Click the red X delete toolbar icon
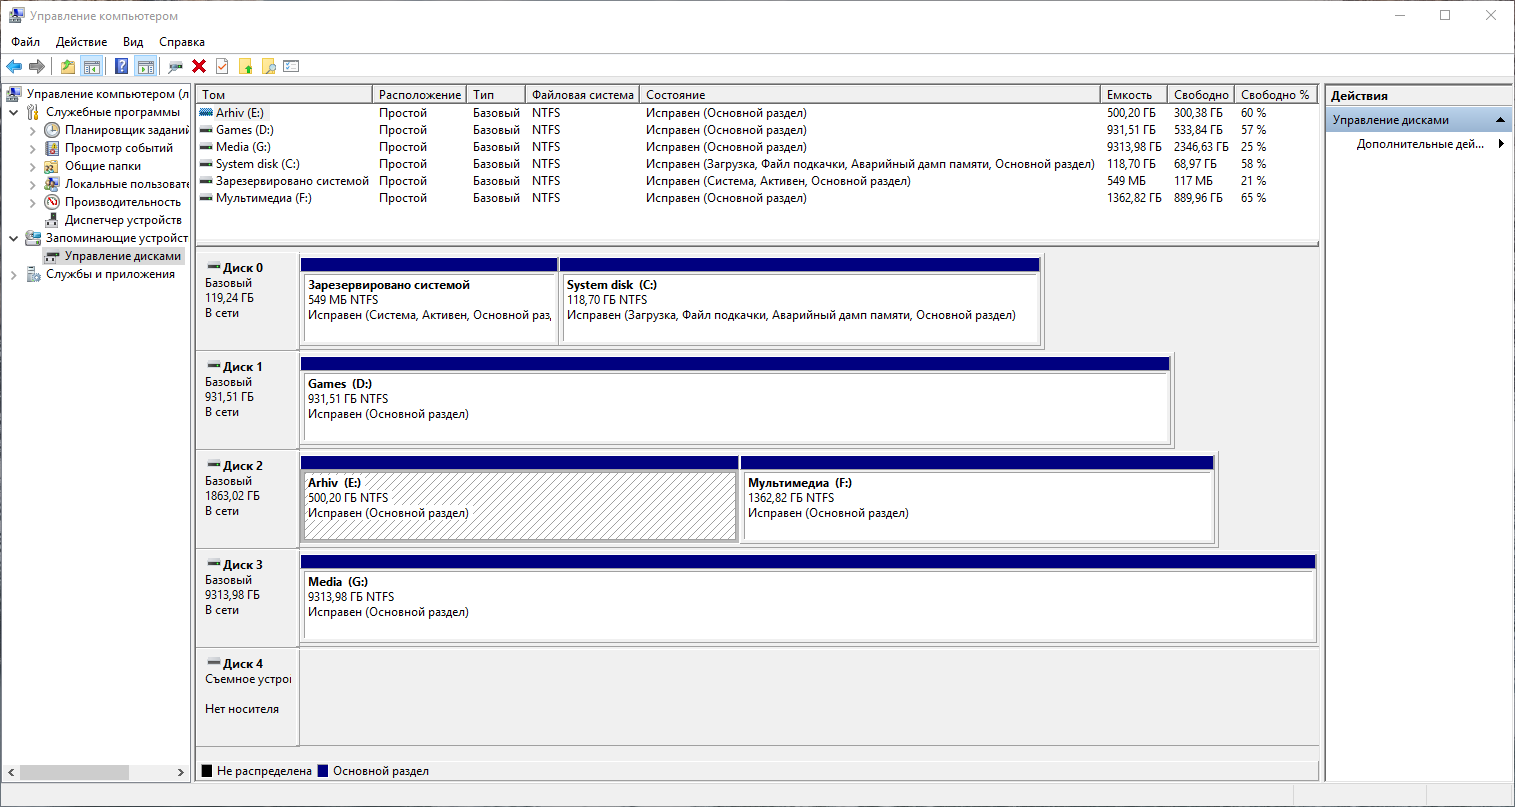The height and width of the screenshot is (807, 1515). pyautogui.click(x=199, y=67)
